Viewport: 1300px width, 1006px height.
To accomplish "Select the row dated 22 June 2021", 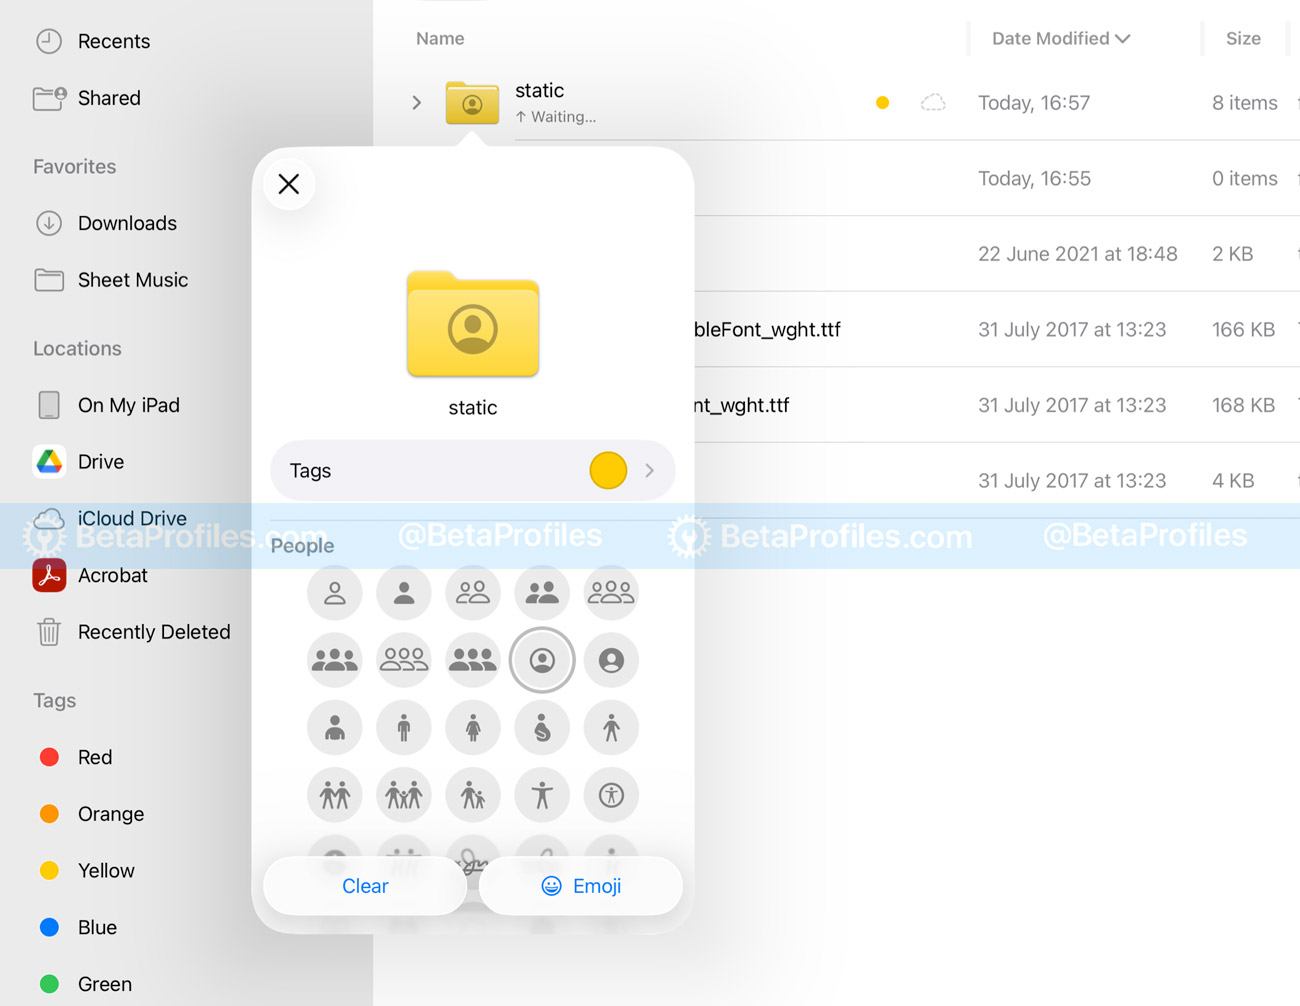I will click(1077, 254).
